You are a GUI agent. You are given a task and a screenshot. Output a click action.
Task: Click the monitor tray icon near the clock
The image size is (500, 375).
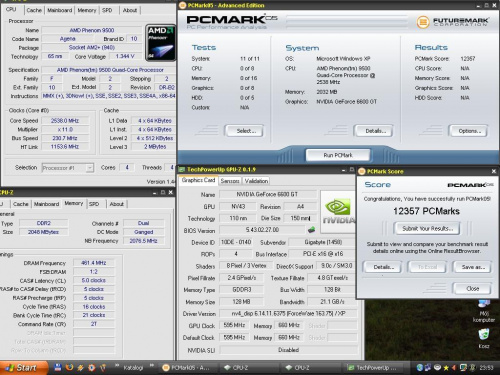pos(463,367)
